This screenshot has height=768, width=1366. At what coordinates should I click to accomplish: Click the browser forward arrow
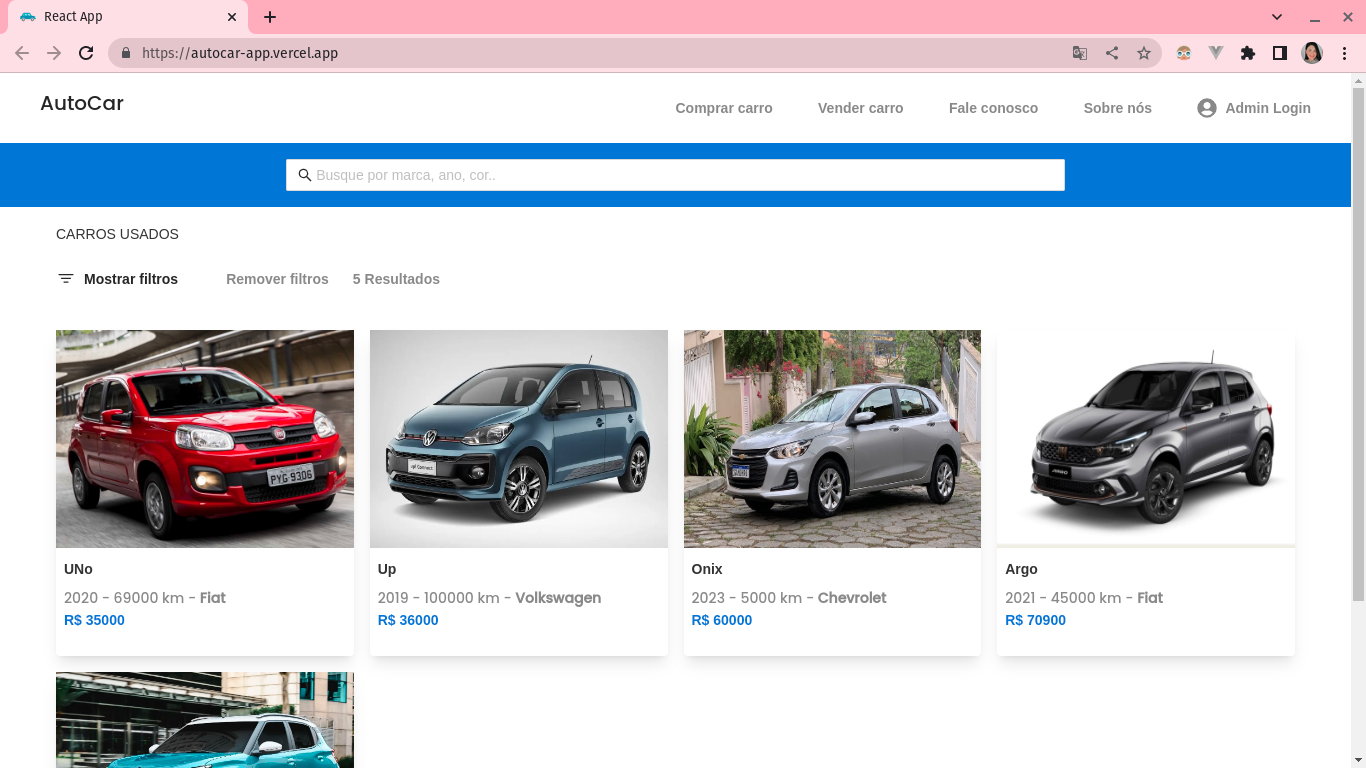(x=54, y=53)
